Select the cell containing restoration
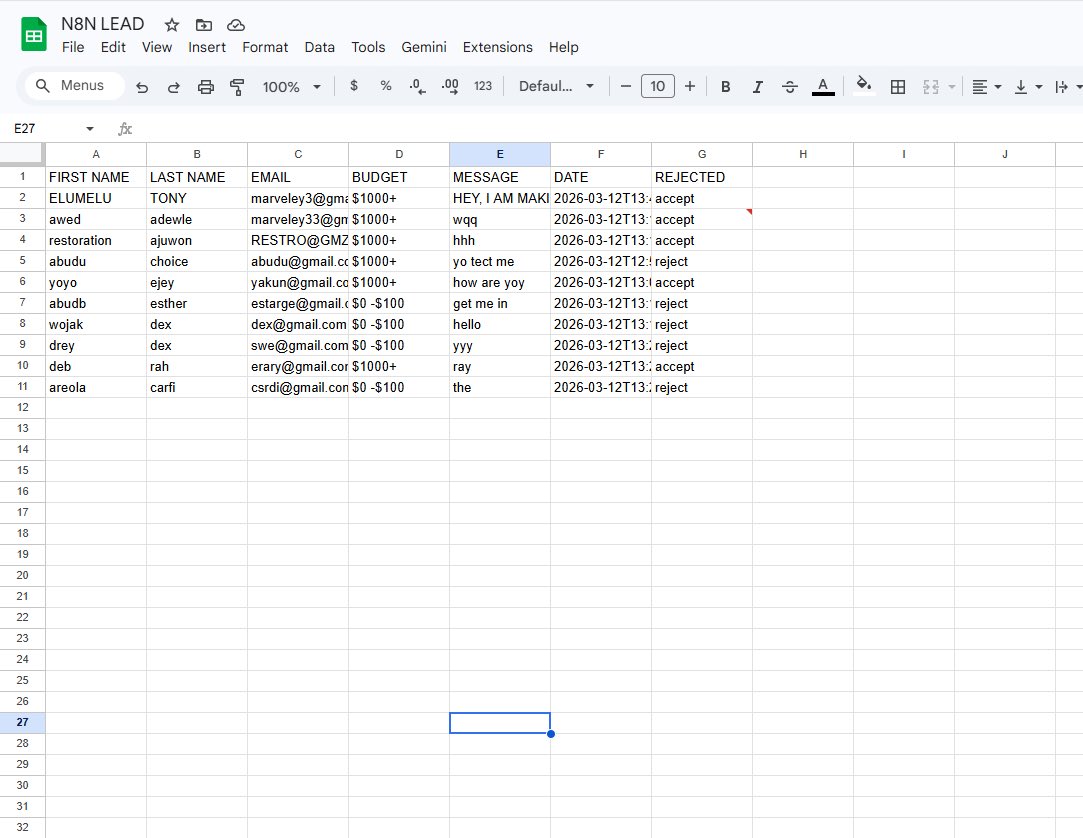1083x838 pixels. coord(96,240)
